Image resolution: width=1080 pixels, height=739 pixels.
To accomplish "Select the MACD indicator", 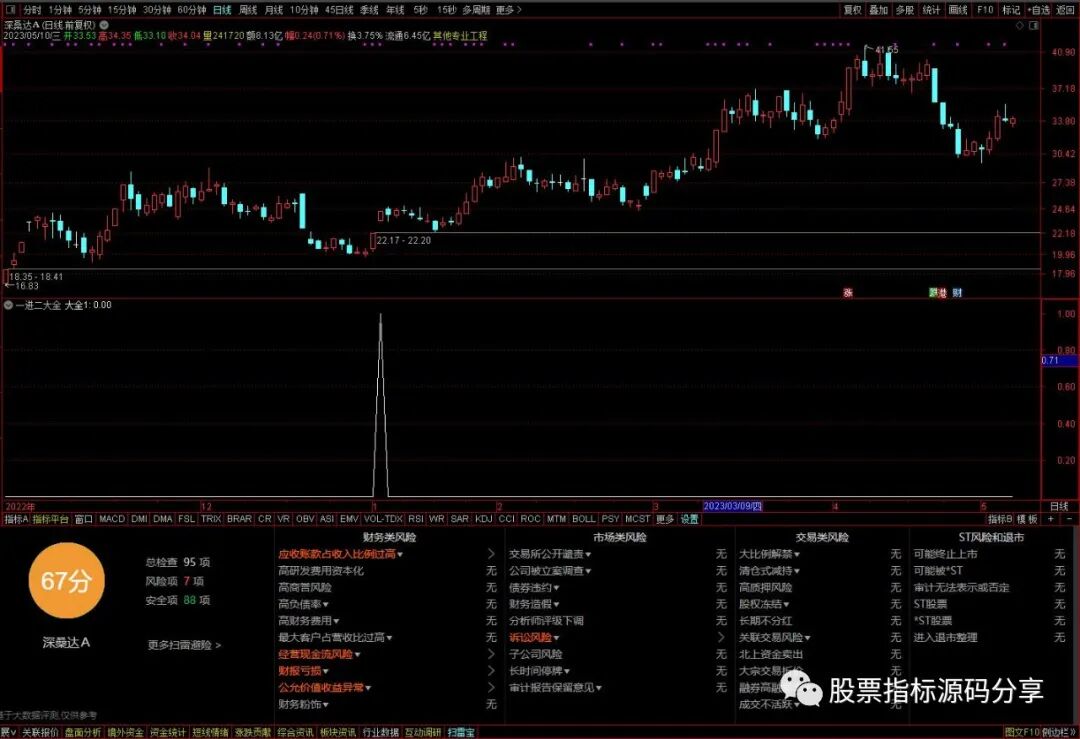I will 112,519.
